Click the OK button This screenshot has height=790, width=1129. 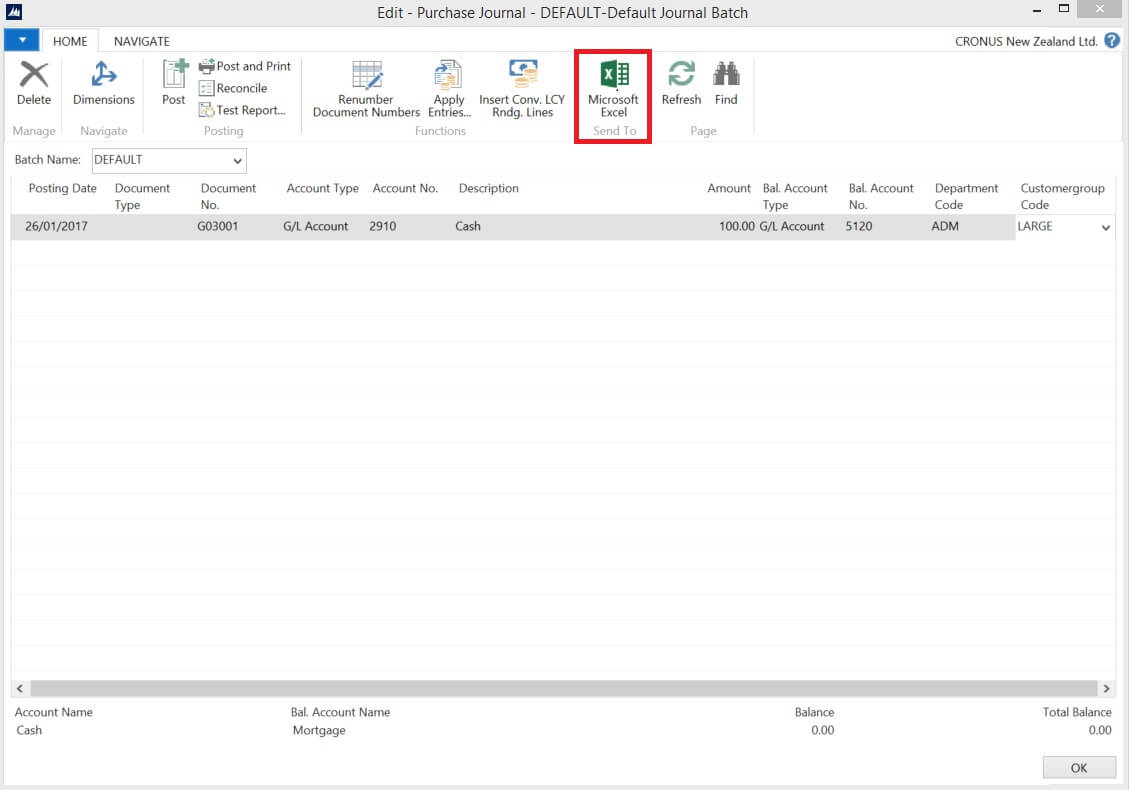point(1079,768)
